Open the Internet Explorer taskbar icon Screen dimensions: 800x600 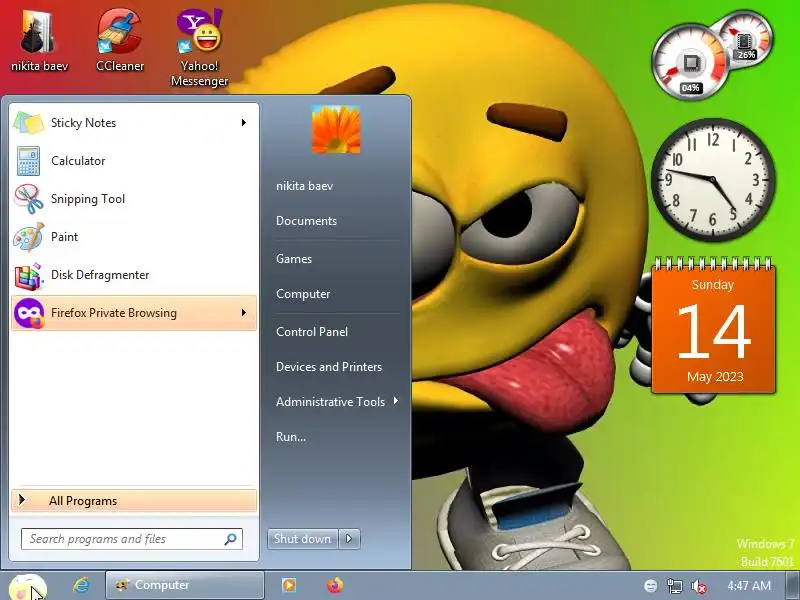point(81,585)
